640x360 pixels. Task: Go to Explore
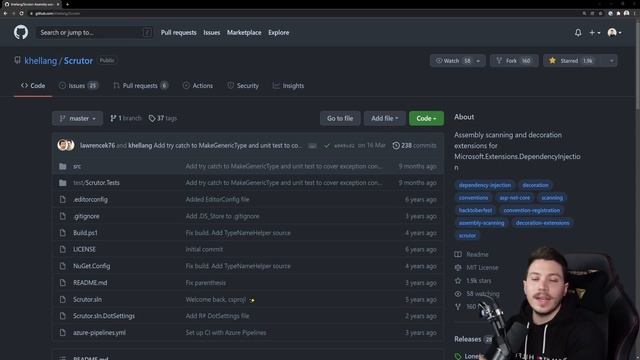pos(278,33)
